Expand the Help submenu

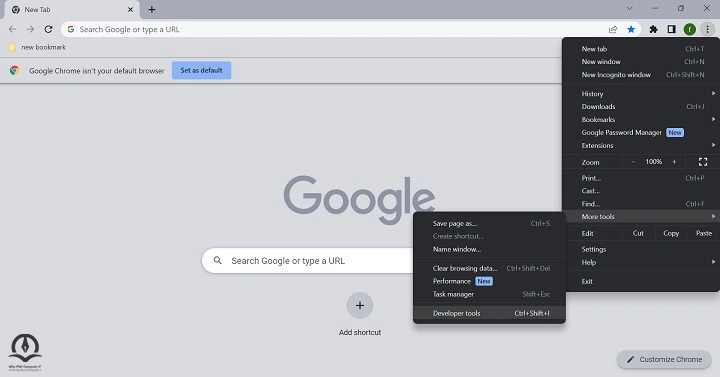coord(641,262)
